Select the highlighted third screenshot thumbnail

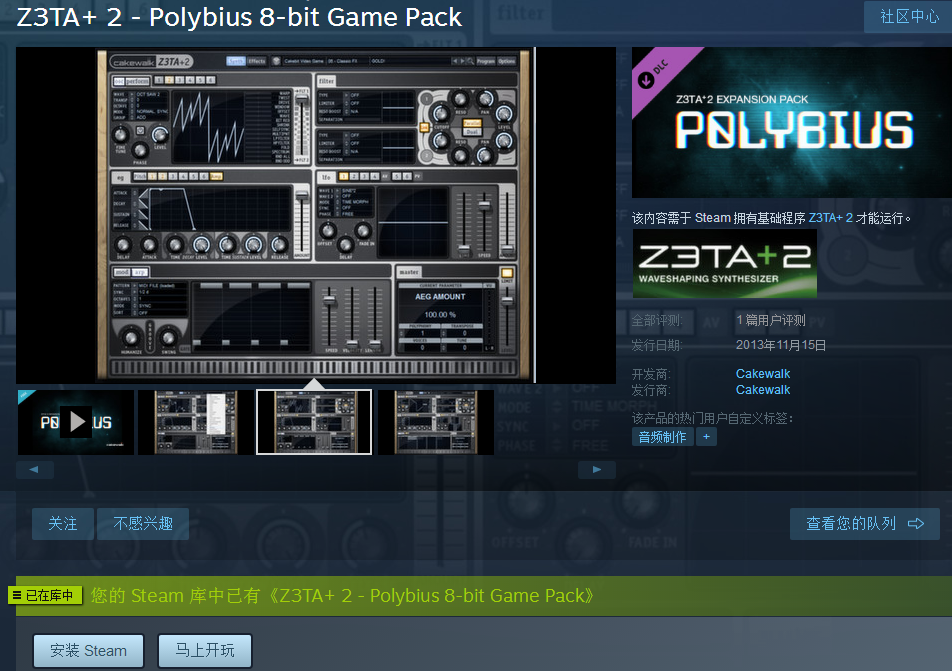(314, 422)
